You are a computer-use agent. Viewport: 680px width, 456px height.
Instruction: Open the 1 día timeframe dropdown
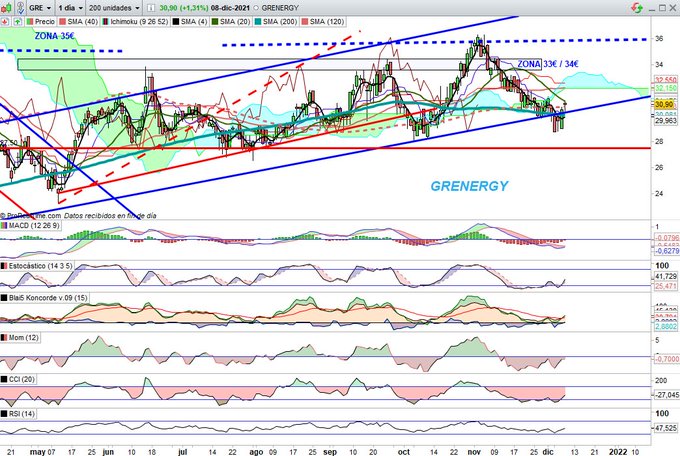click(x=71, y=8)
